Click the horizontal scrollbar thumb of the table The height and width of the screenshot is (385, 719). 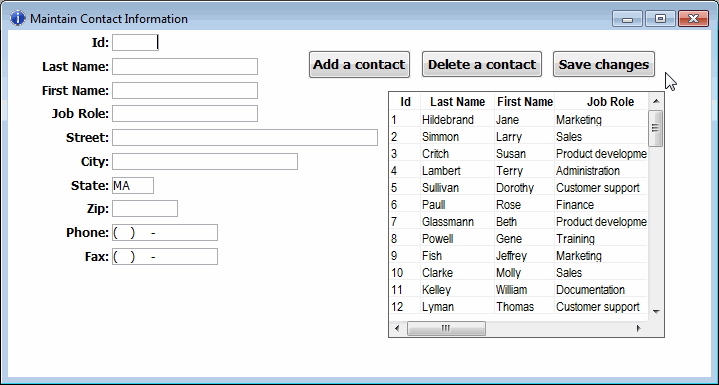click(446, 328)
